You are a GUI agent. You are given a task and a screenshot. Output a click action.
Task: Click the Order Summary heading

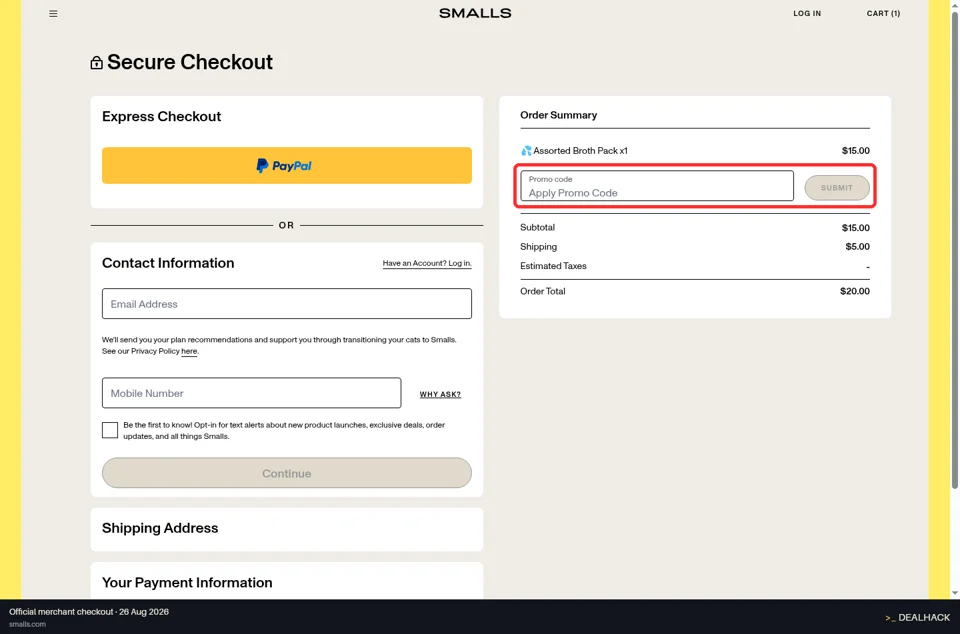558,115
